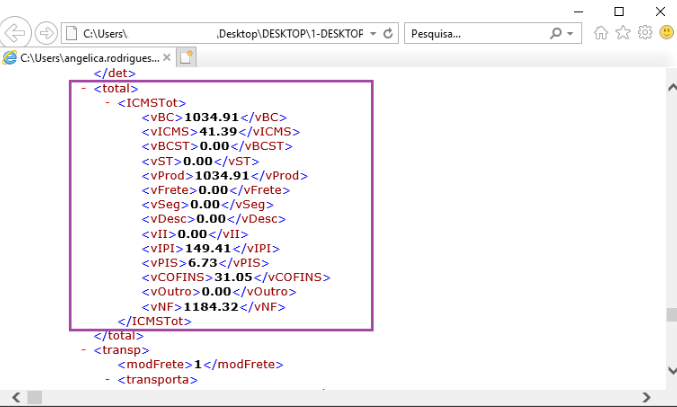Click the vNF value 1184.32
This screenshot has width=677, height=407.
click(211, 307)
